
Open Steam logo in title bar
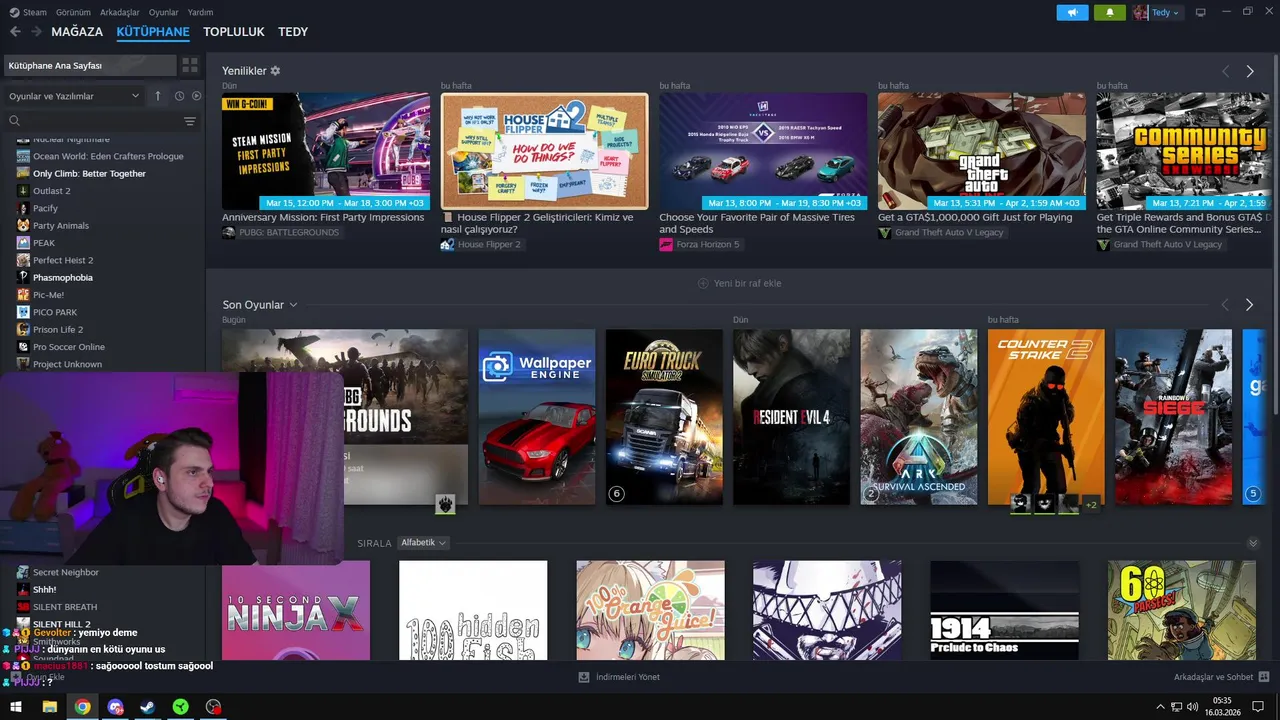(14, 12)
